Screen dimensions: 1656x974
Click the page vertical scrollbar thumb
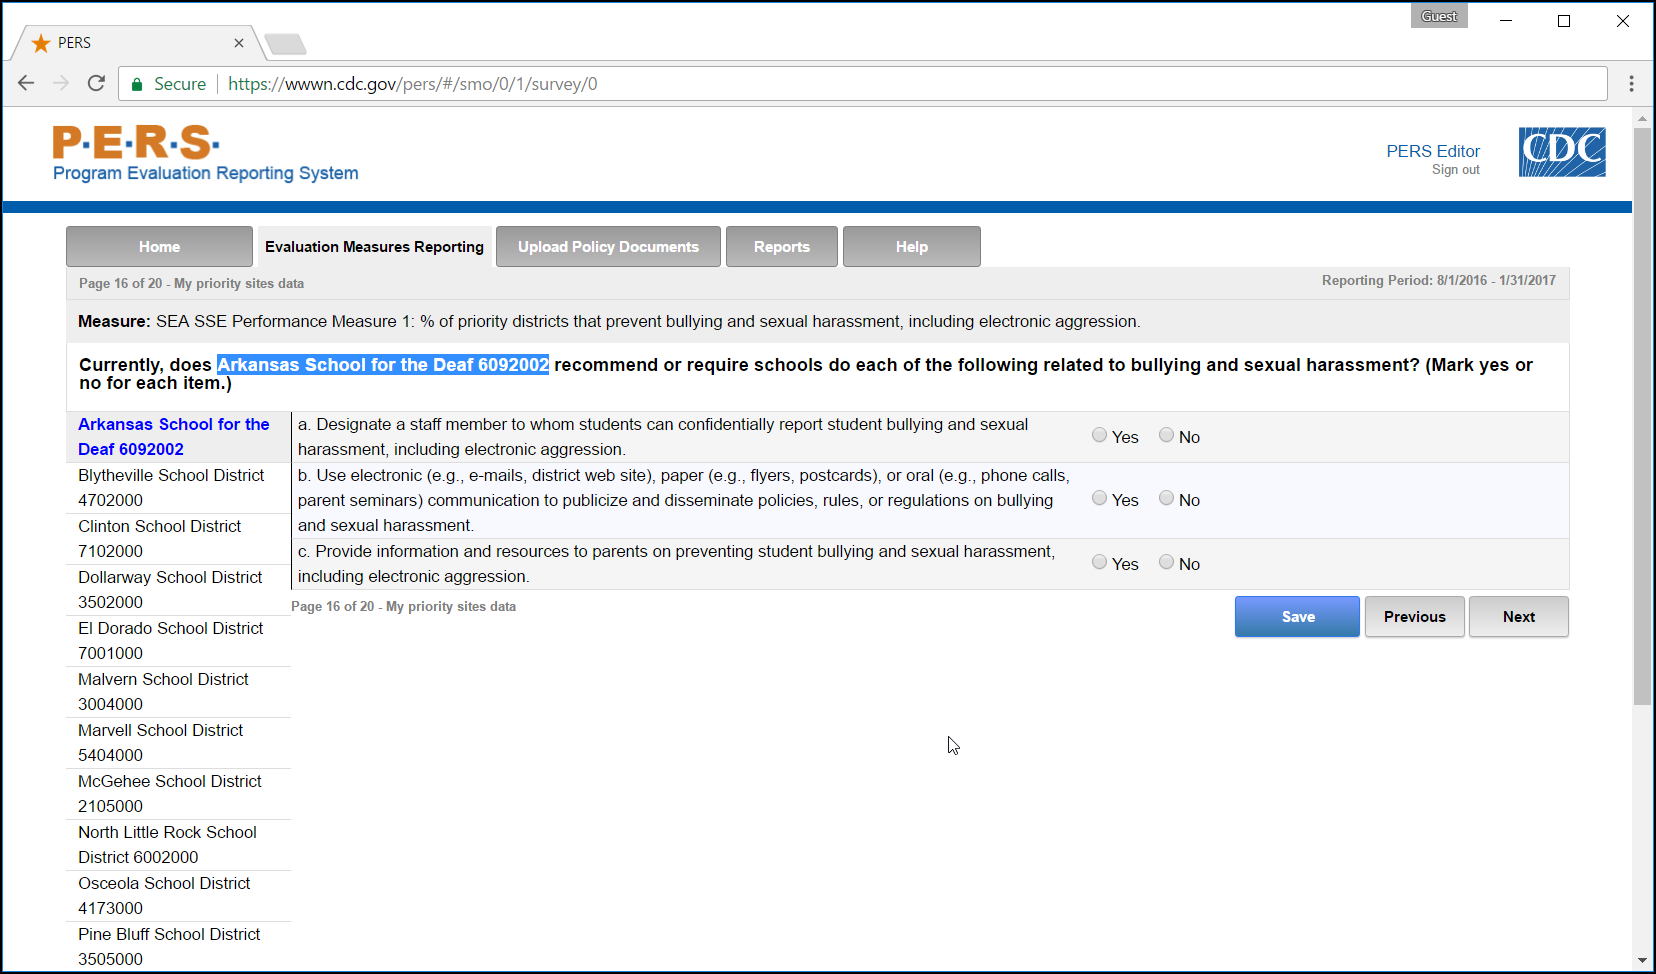click(1642, 416)
